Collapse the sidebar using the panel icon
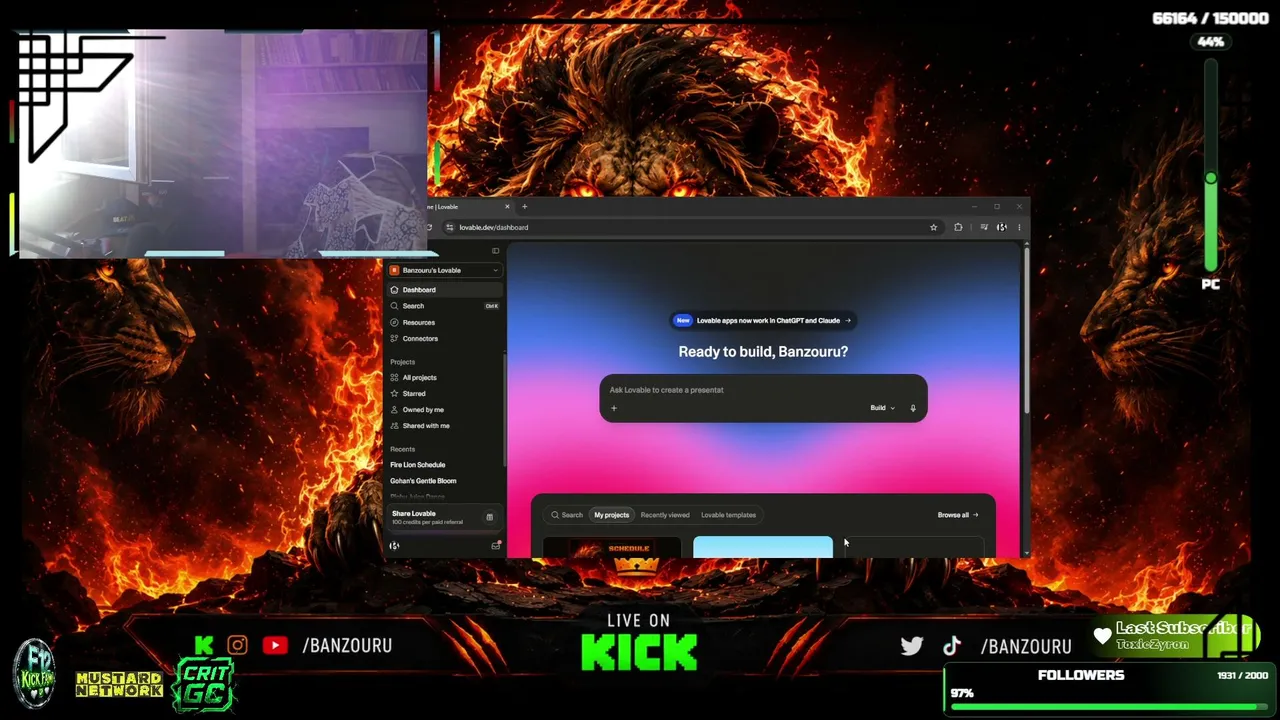Image resolution: width=1280 pixels, height=720 pixels. click(495, 251)
